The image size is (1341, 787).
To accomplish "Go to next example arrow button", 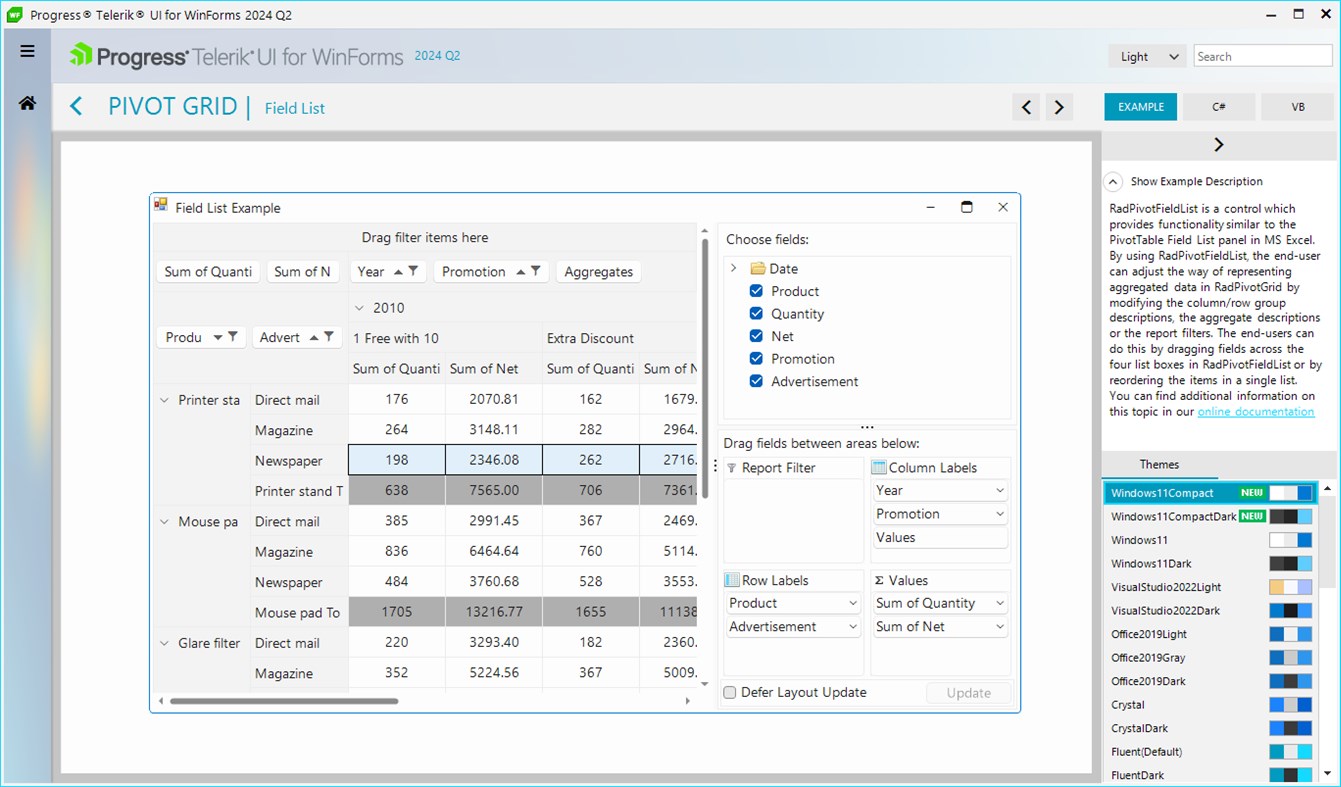I will tap(1059, 107).
